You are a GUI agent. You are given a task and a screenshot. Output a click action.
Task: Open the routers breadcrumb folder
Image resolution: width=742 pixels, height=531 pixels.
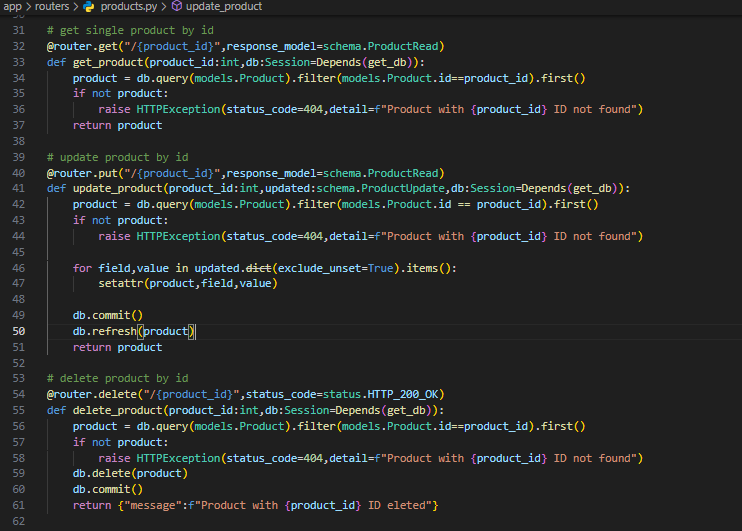52,7
